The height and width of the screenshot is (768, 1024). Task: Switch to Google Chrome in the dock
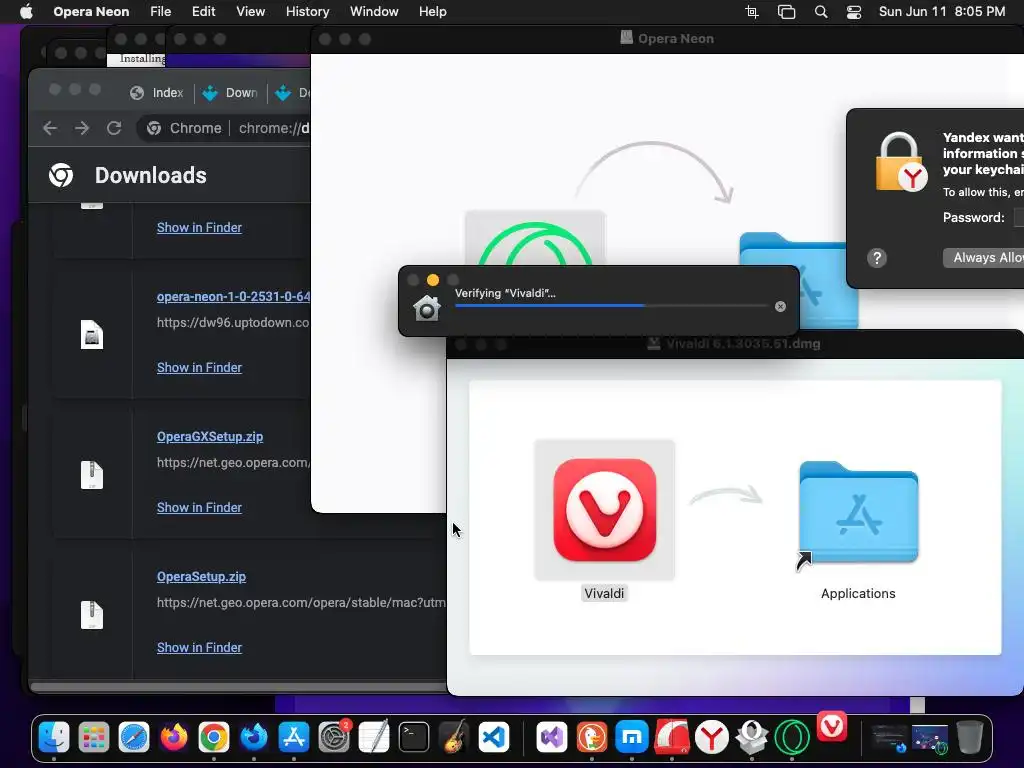coord(214,738)
